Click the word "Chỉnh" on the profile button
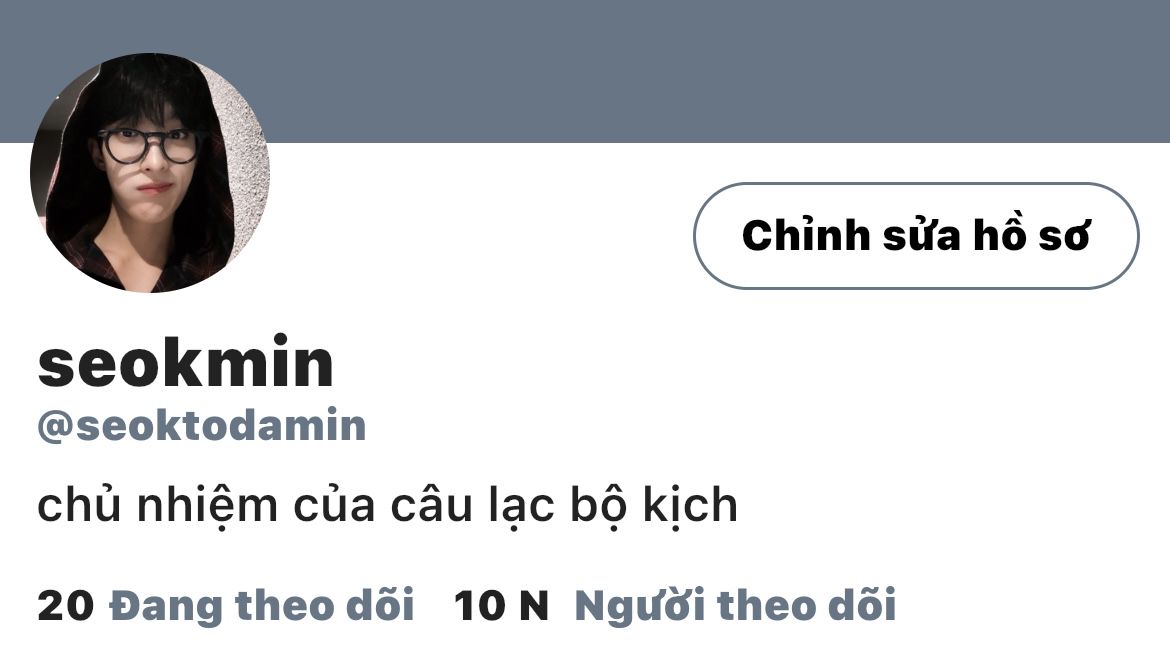The width and height of the screenshot is (1170, 662). [806, 236]
